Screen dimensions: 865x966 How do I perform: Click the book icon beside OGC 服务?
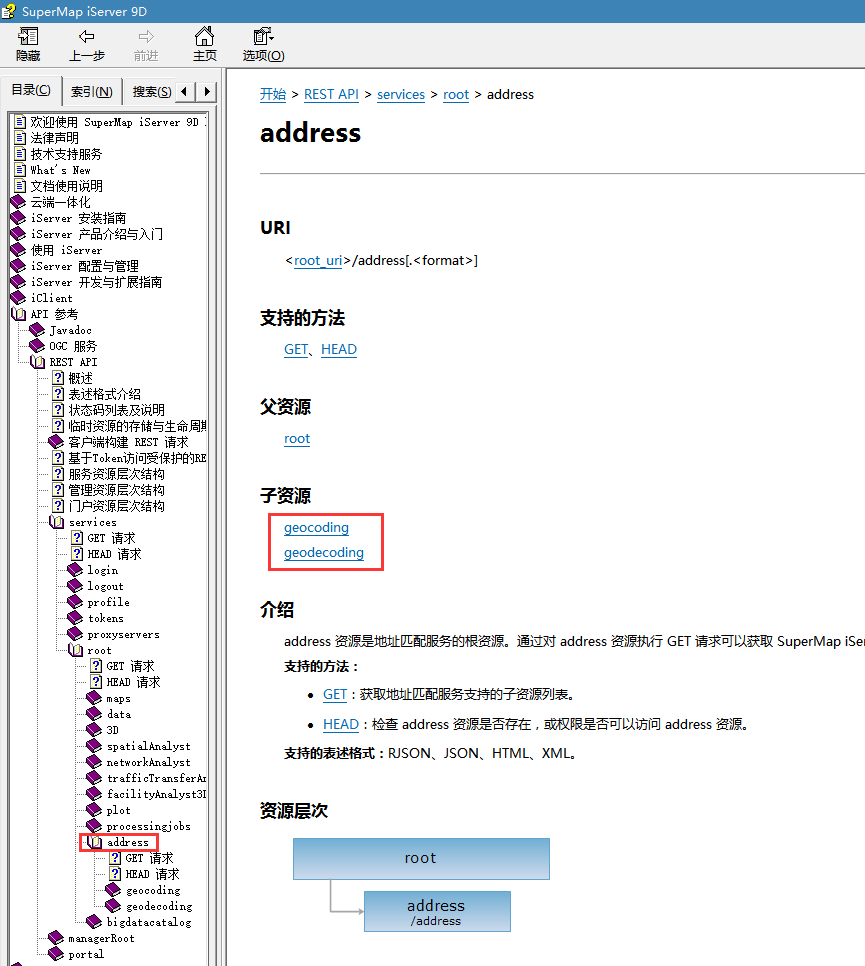click(37, 346)
